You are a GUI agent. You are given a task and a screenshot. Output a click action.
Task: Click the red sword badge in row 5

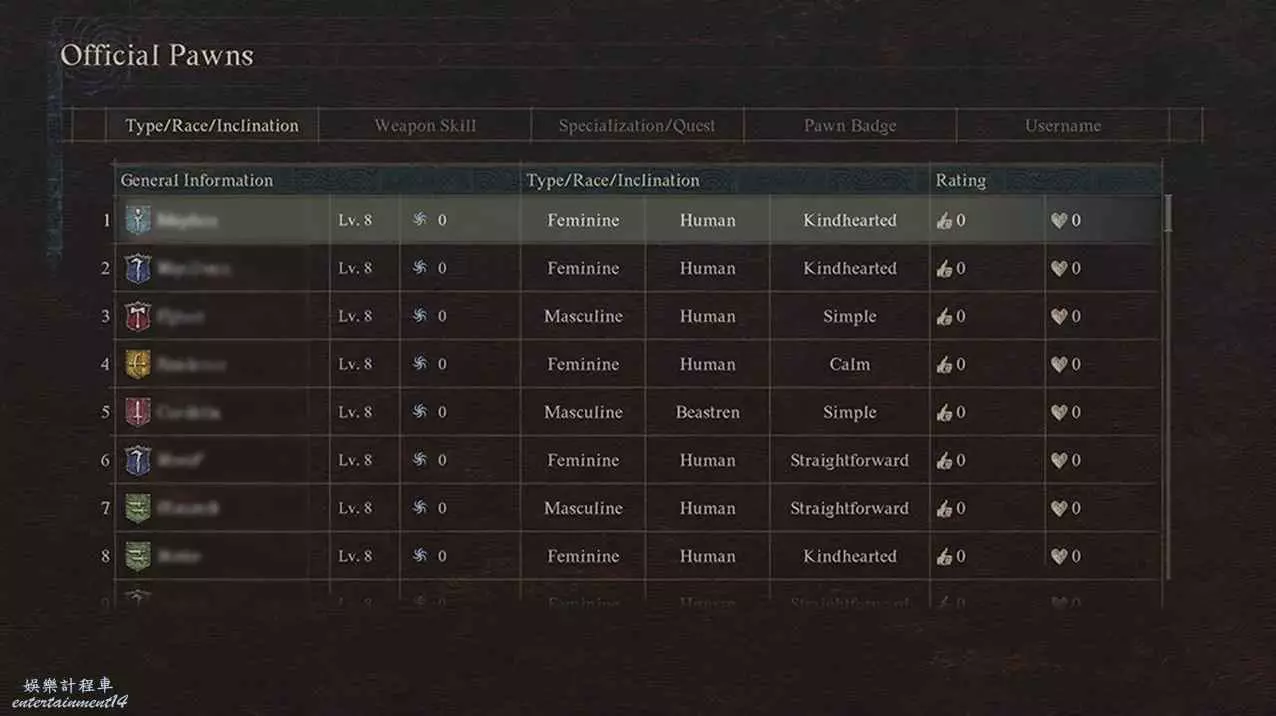138,412
